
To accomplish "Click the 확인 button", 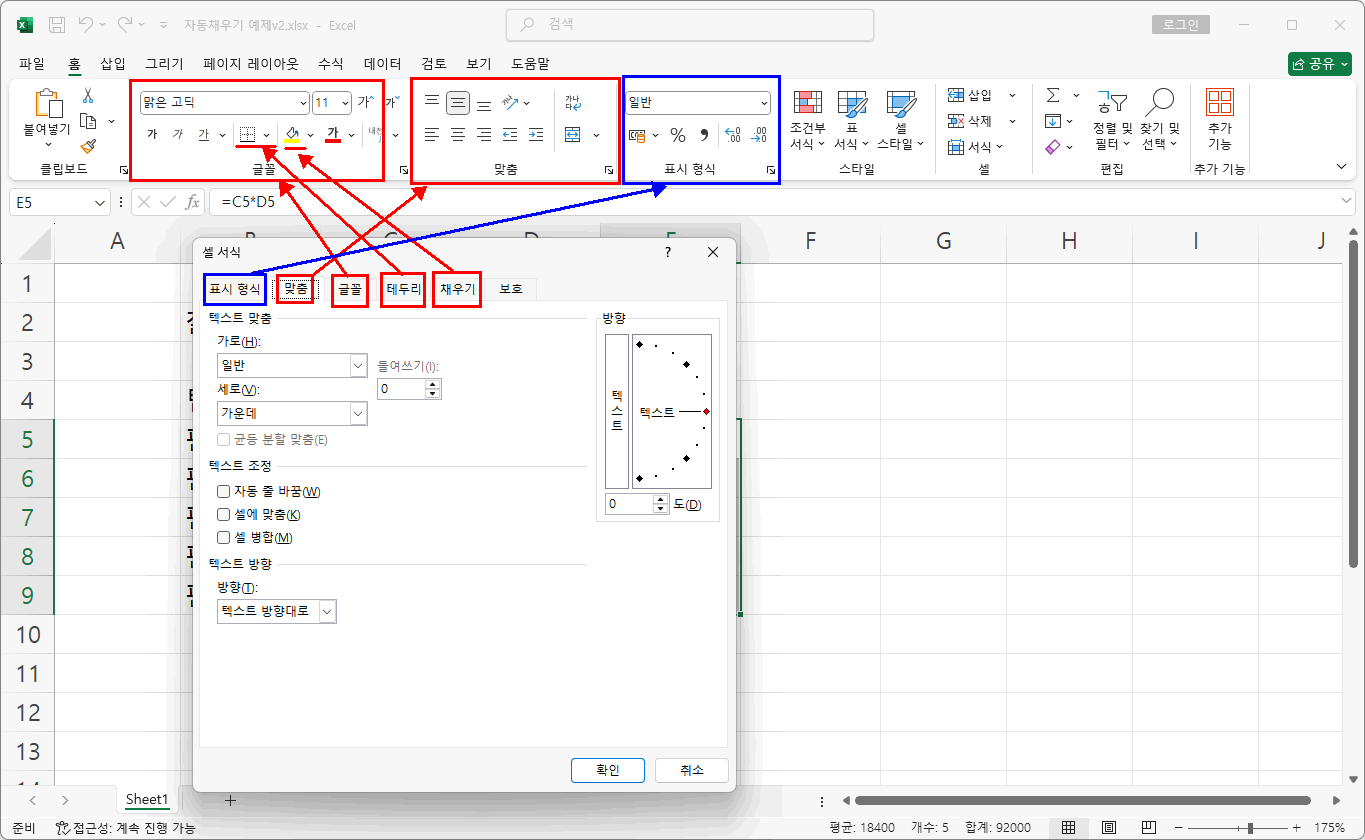I will coord(608,770).
